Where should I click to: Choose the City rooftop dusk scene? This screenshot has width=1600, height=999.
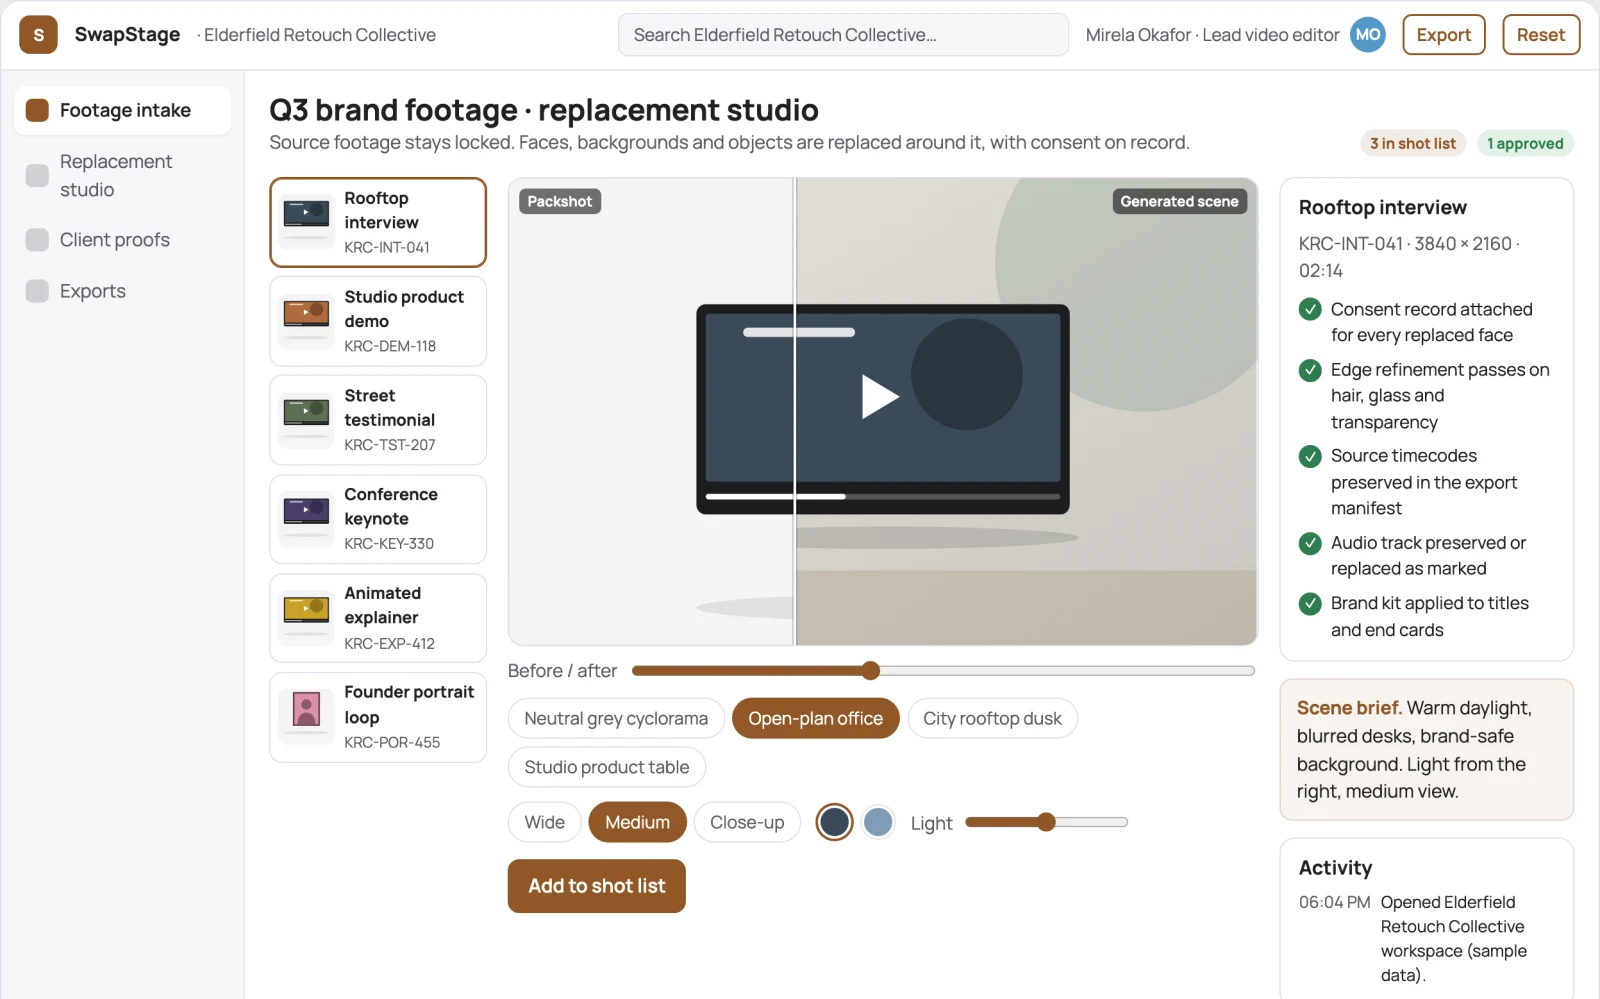[992, 718]
